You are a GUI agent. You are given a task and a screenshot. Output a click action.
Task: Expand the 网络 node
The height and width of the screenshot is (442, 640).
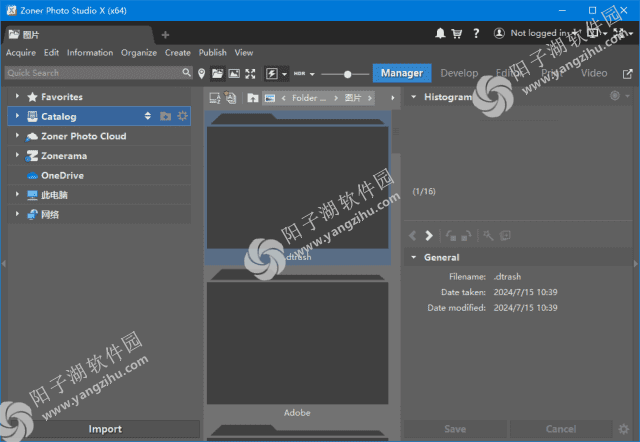17,214
